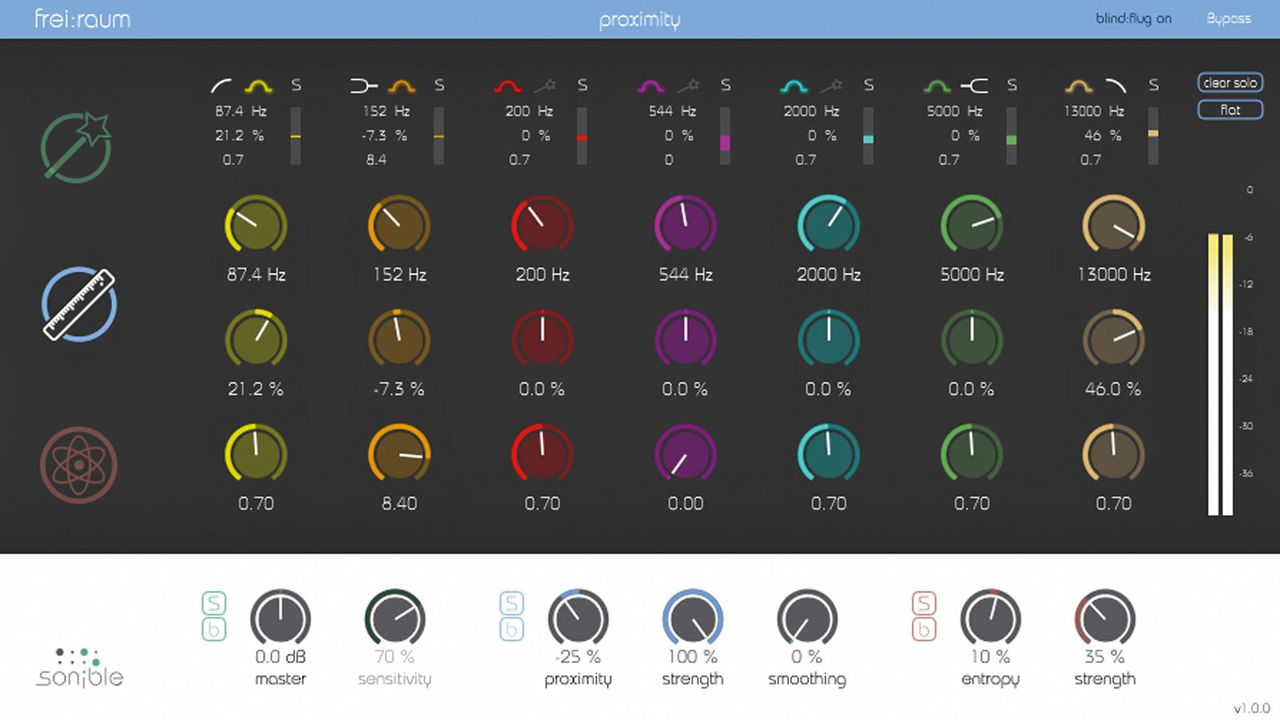Viewport: 1280px width, 720px height.
Task: Select high-cut filter shape for 13000 Hz band
Action: [1116, 86]
